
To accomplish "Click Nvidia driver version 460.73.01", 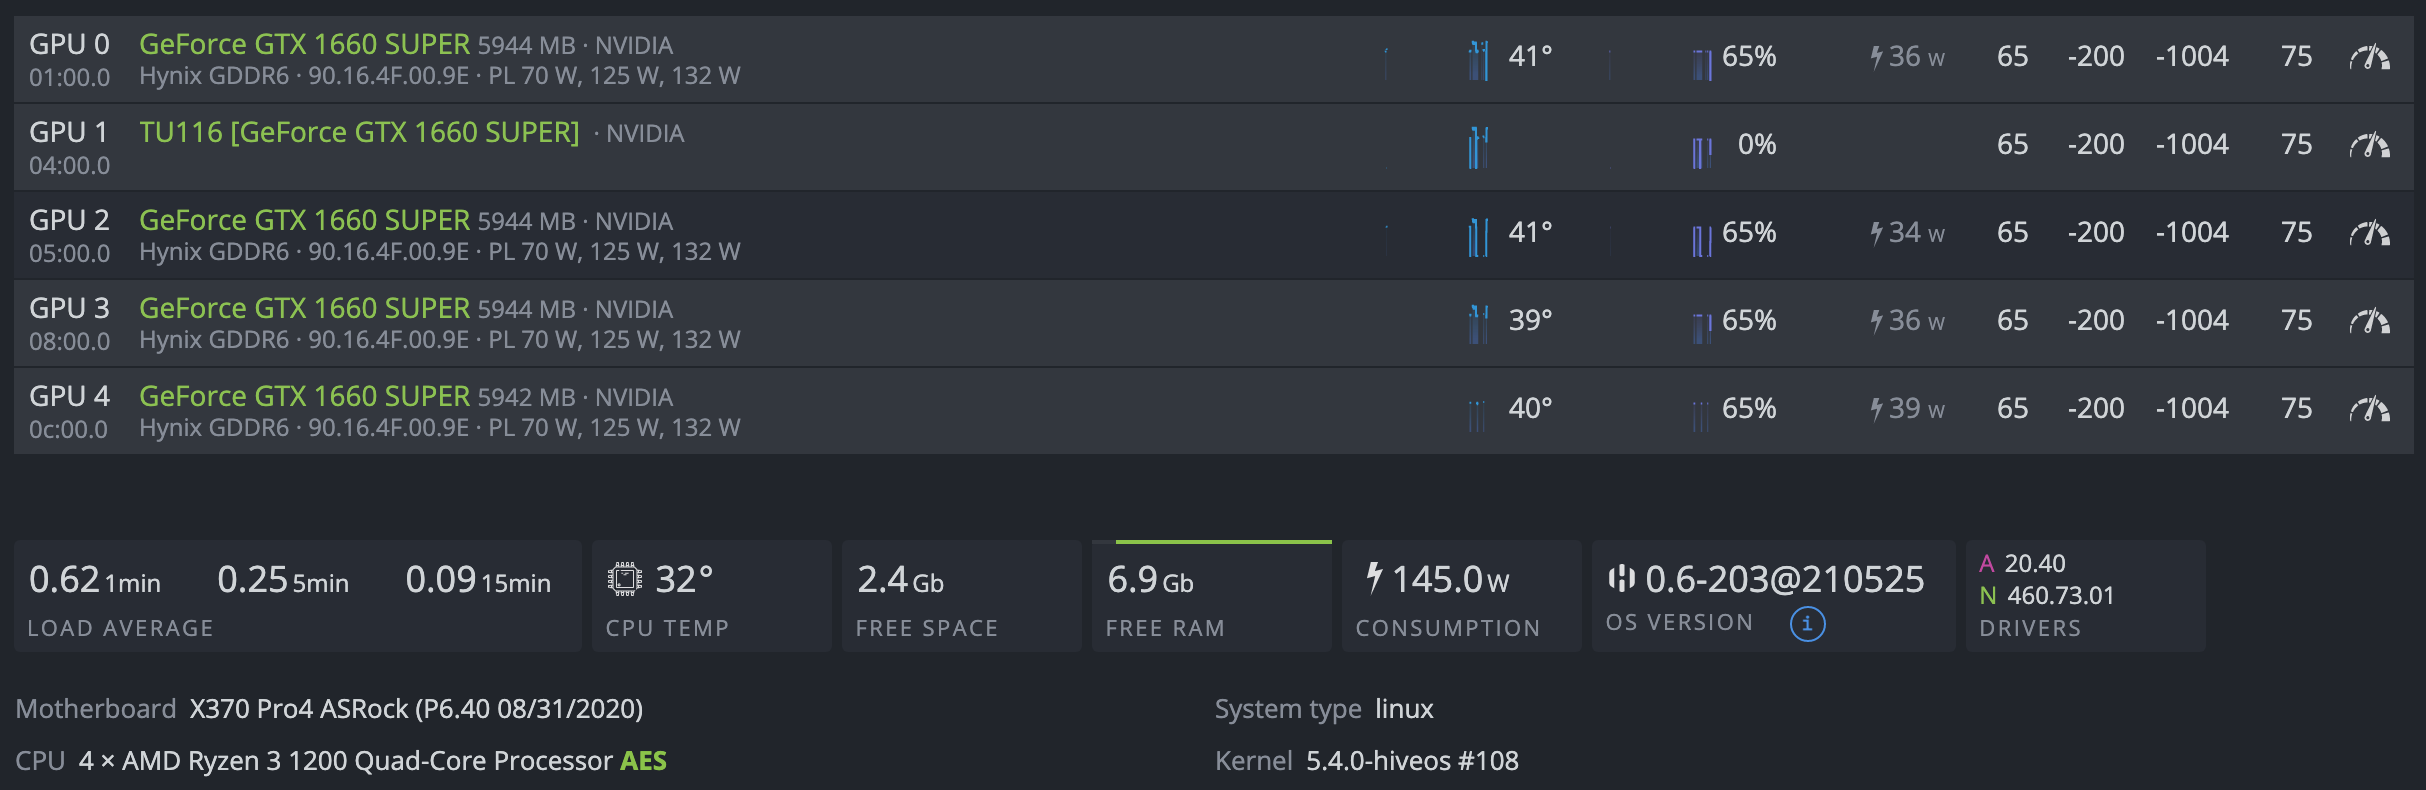I will point(2060,596).
